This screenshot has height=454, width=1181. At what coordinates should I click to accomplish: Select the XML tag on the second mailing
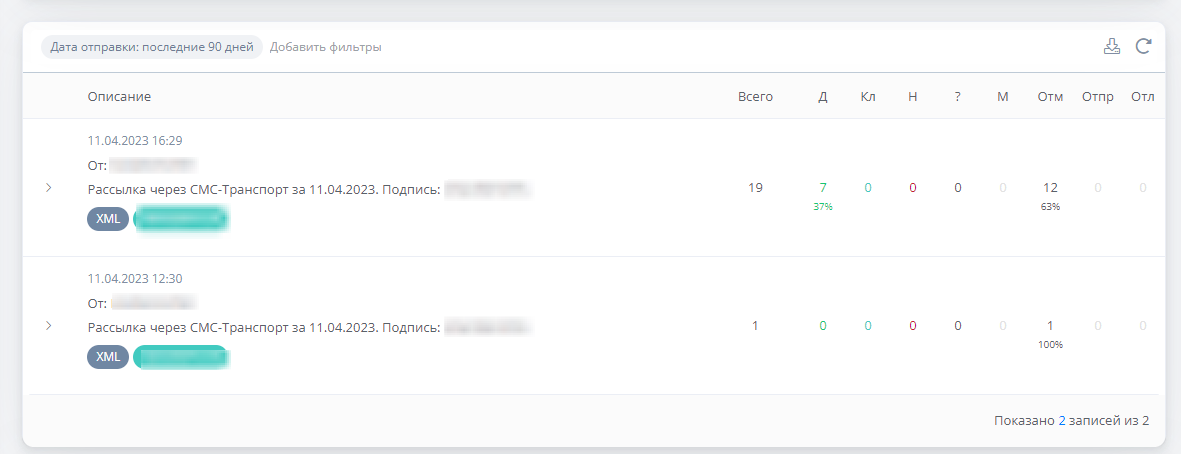click(x=108, y=356)
